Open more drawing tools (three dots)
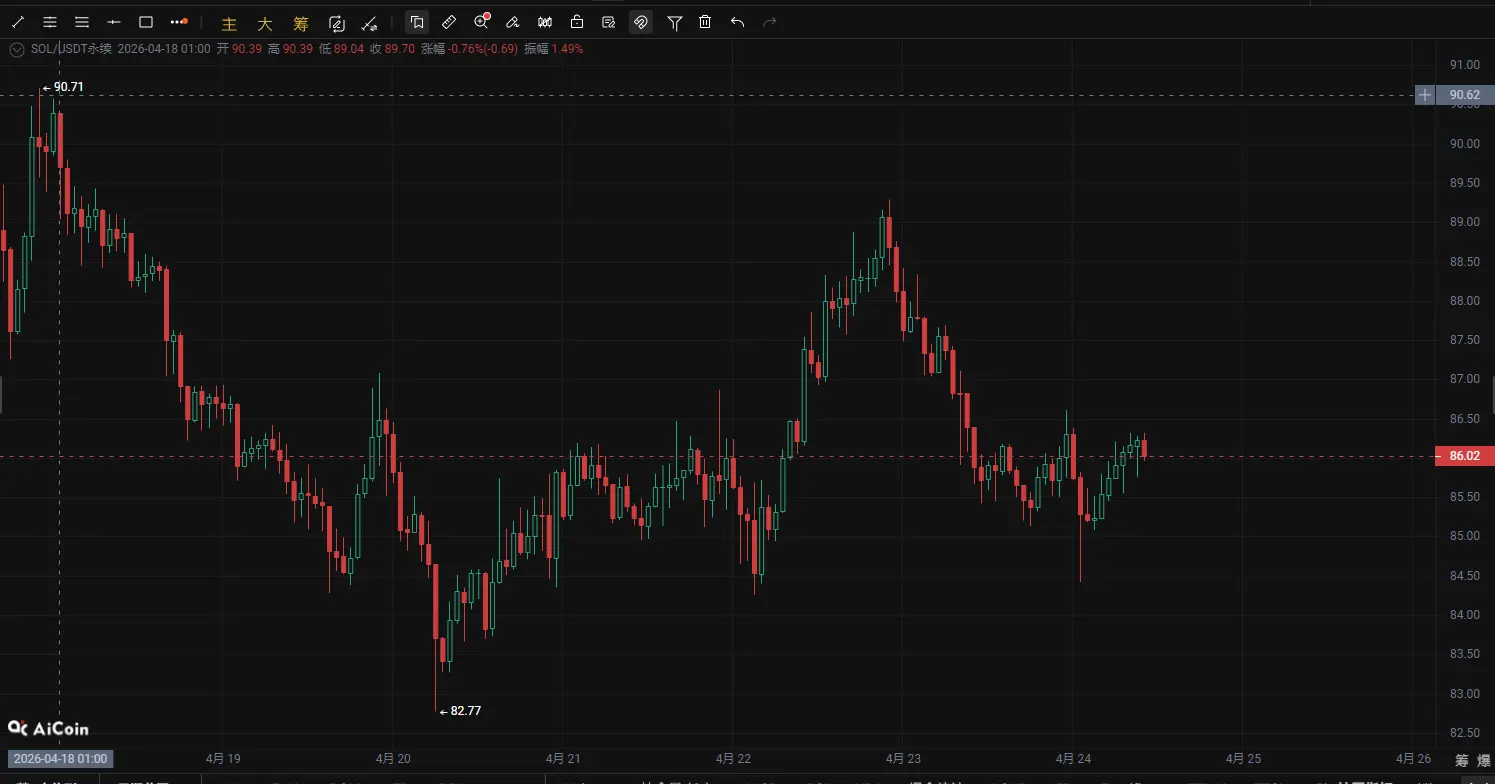 point(179,22)
